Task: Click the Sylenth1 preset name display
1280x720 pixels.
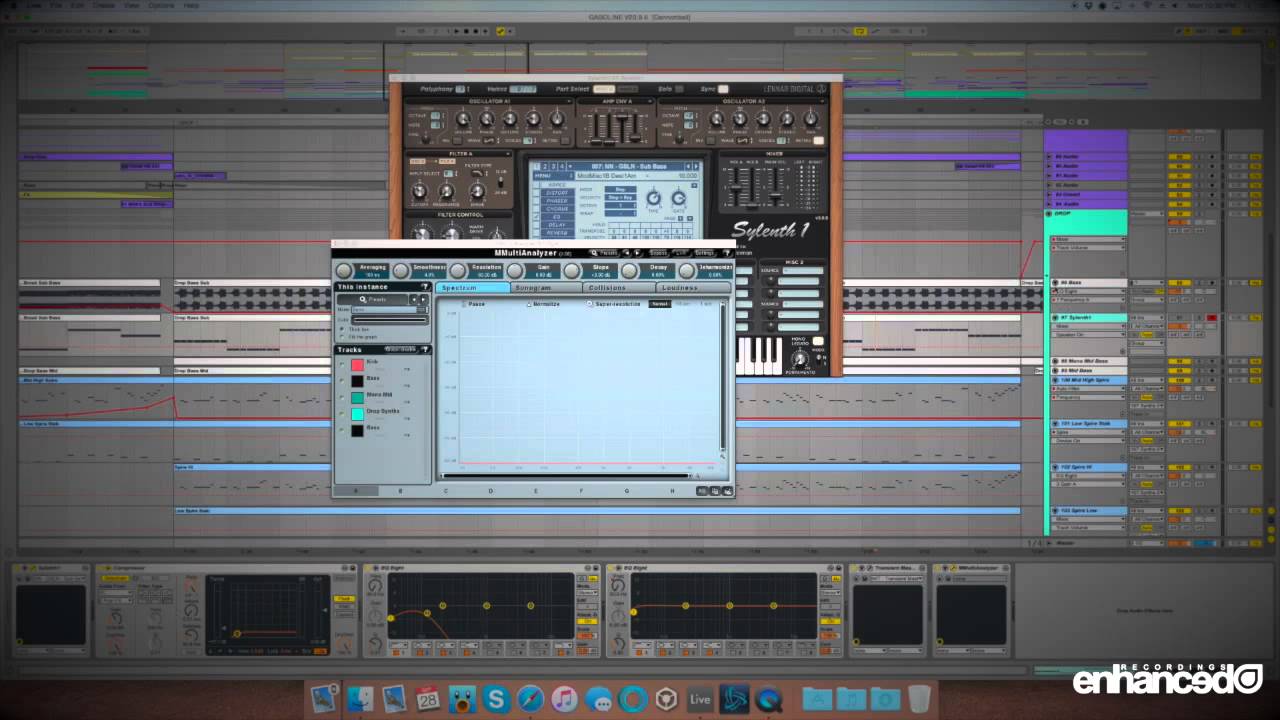Action: [x=627, y=166]
